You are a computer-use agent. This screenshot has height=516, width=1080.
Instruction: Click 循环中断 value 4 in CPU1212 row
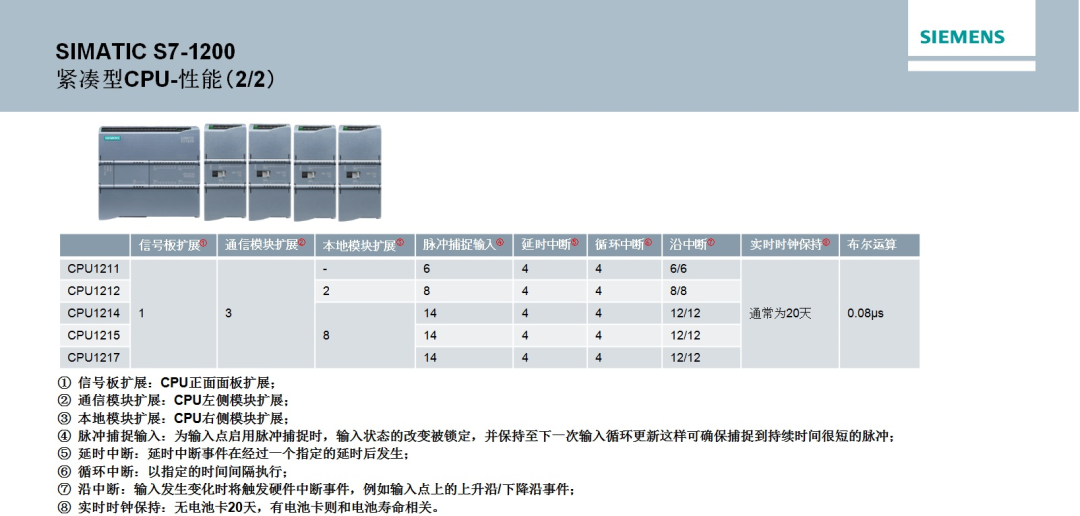click(x=599, y=291)
